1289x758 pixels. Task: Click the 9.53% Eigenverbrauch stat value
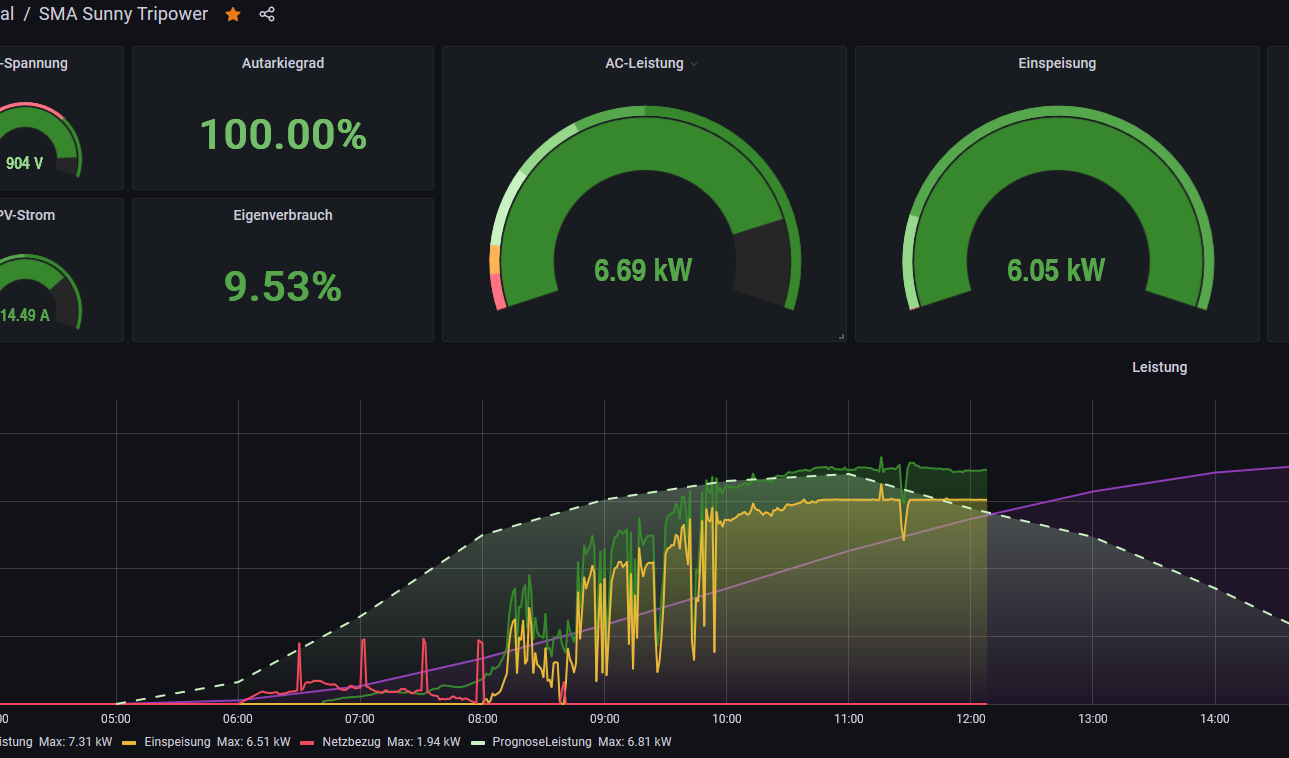pos(283,287)
